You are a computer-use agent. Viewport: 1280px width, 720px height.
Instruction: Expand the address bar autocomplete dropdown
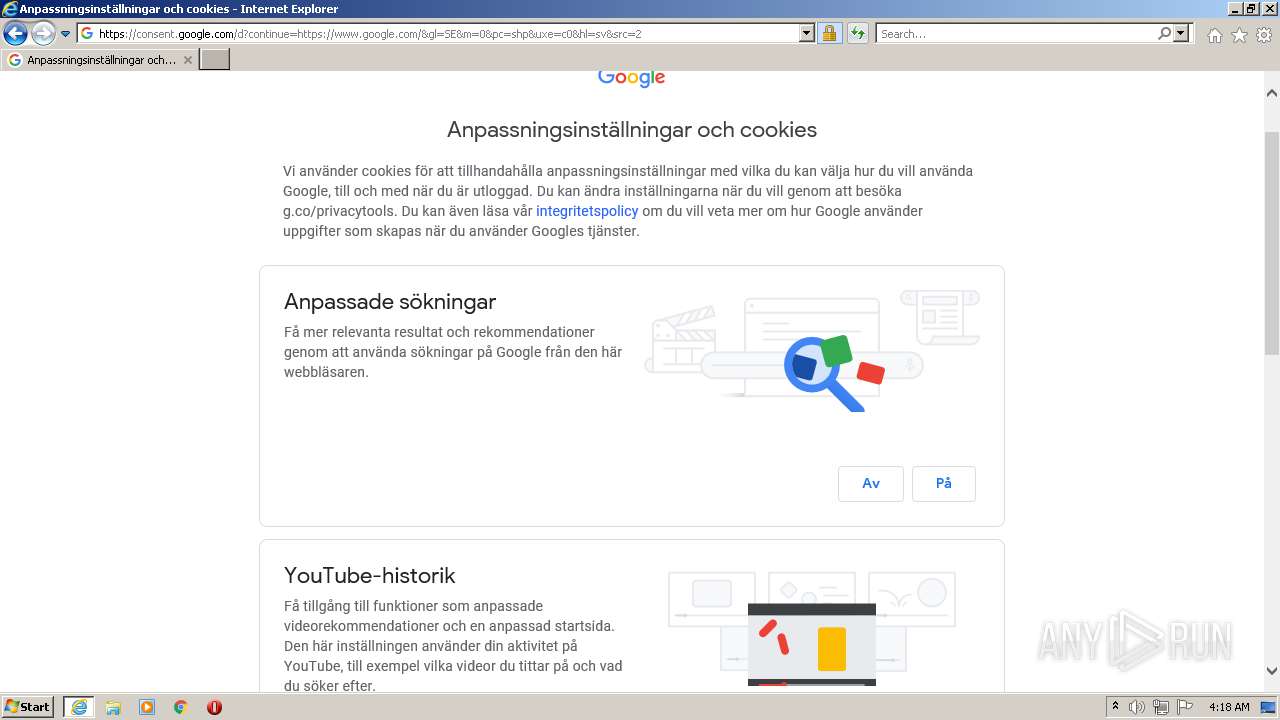pyautogui.click(x=807, y=33)
